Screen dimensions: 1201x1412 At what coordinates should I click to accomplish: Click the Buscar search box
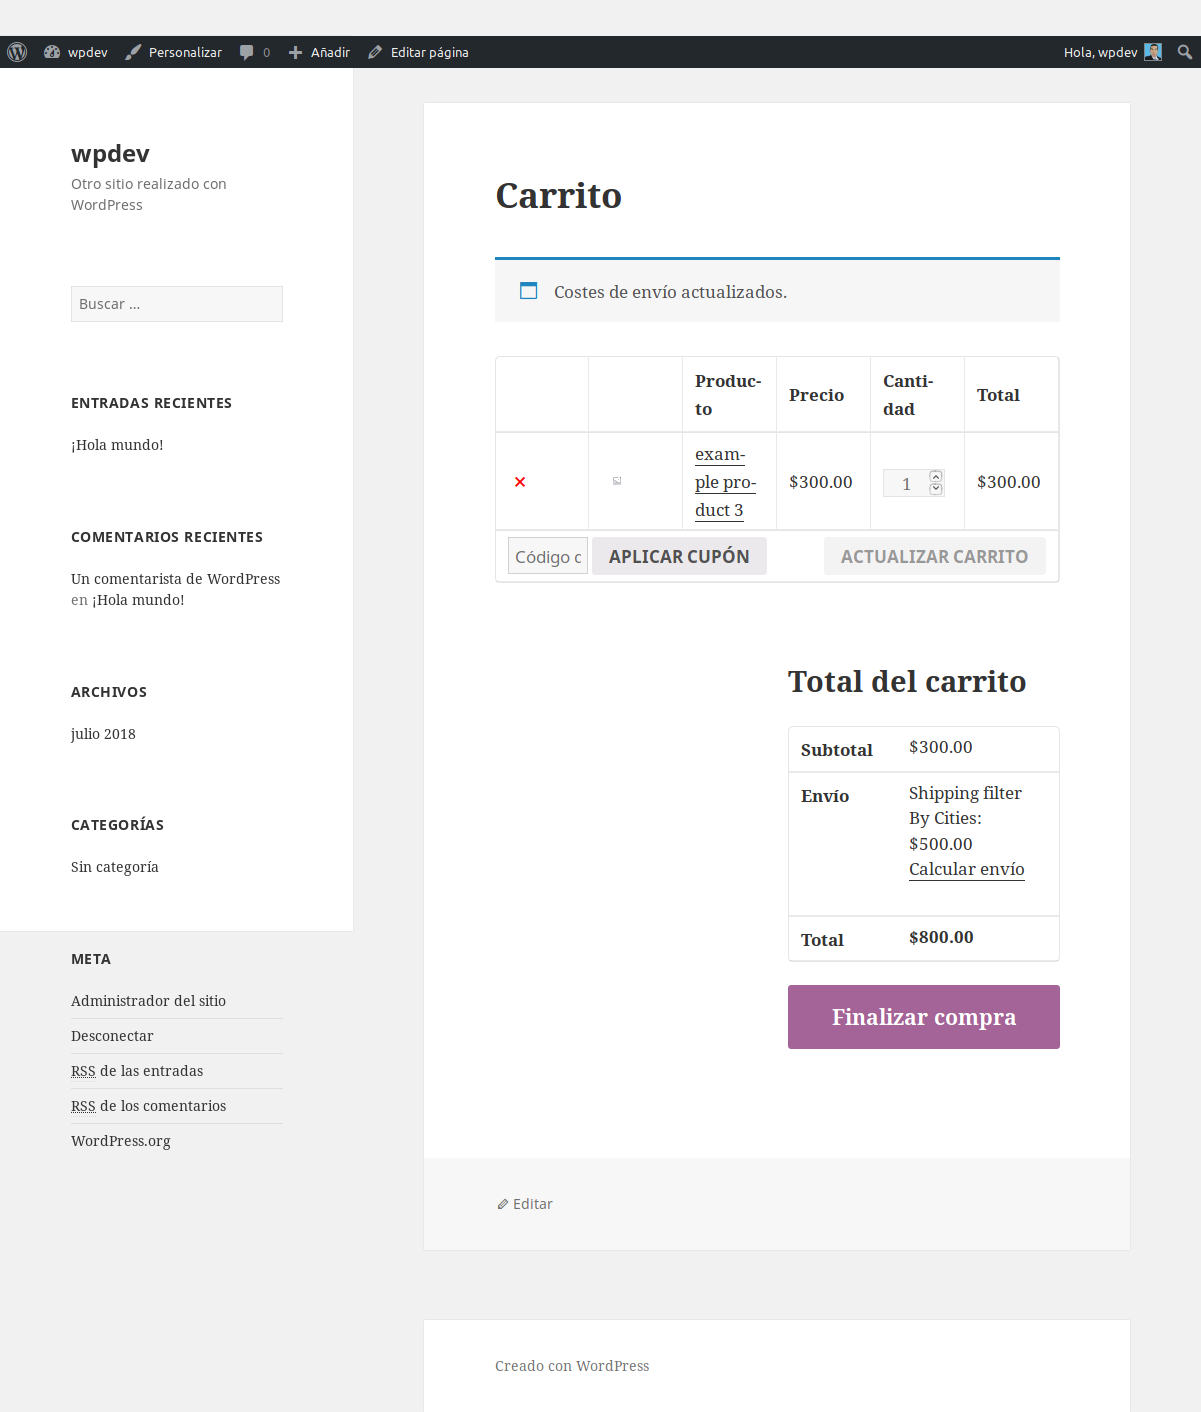(x=177, y=304)
